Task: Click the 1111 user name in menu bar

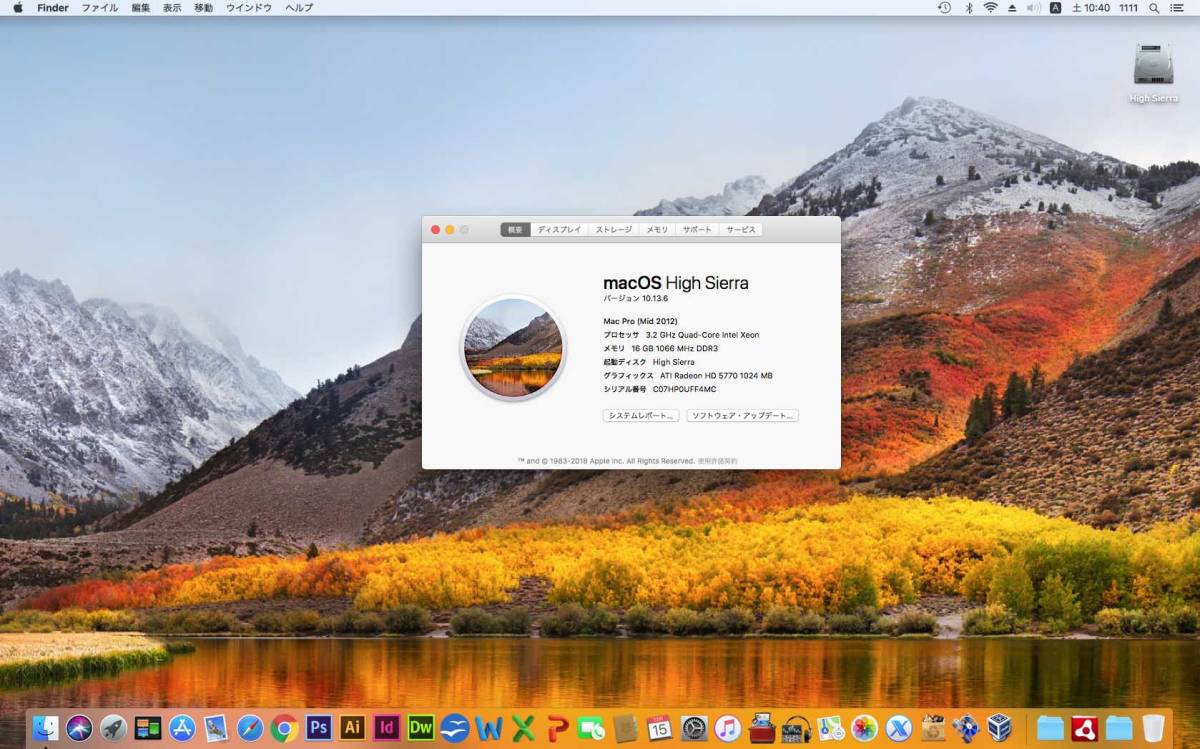Action: pyautogui.click(x=1129, y=7)
